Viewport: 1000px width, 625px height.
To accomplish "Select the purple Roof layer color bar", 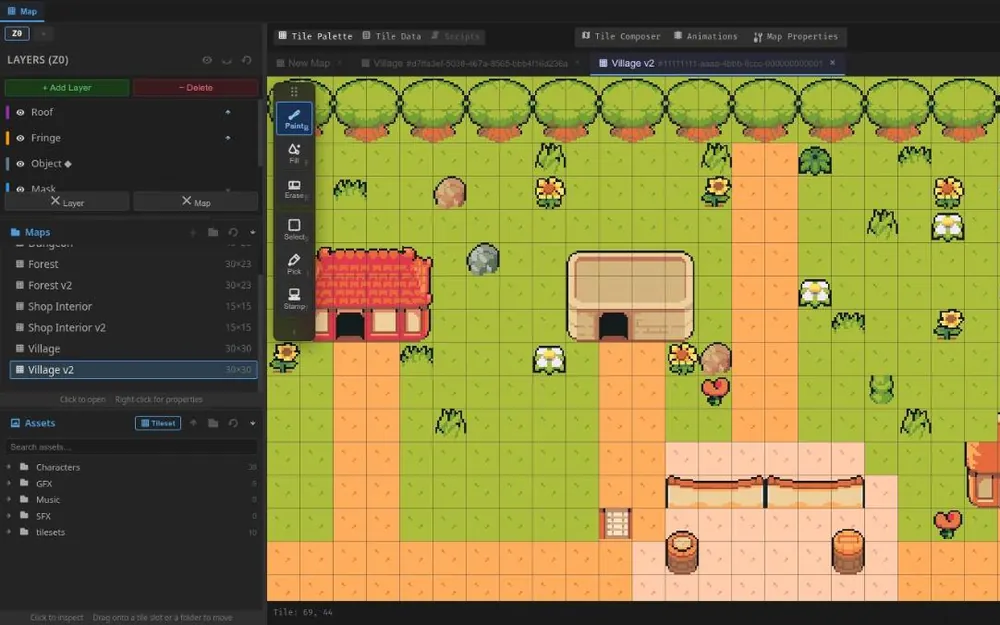I will [x=7, y=112].
